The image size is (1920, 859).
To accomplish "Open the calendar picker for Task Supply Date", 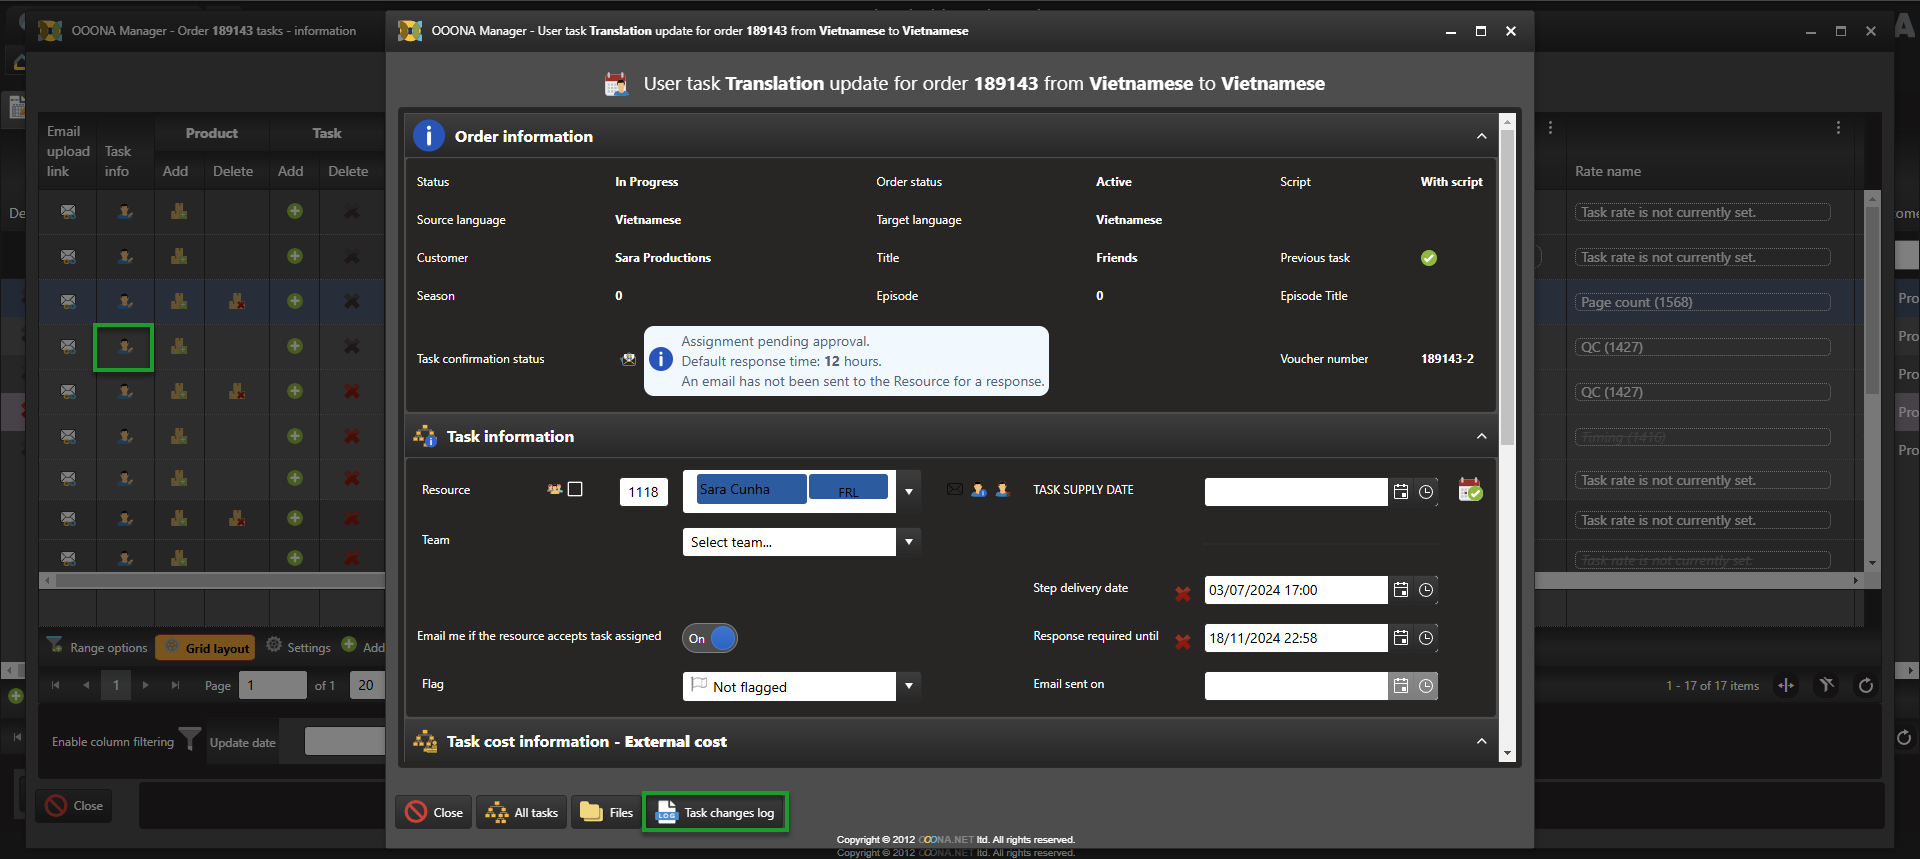I will click(x=1401, y=492).
